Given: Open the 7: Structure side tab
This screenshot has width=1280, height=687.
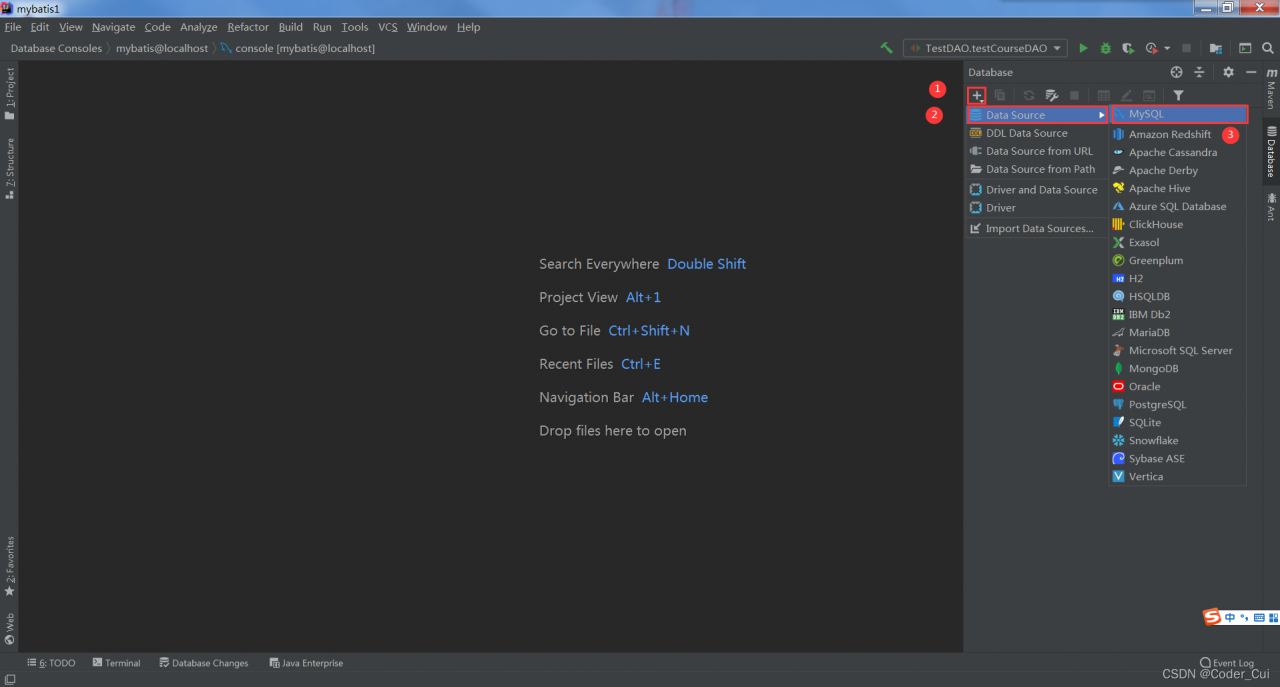Looking at the screenshot, I should click(10, 168).
